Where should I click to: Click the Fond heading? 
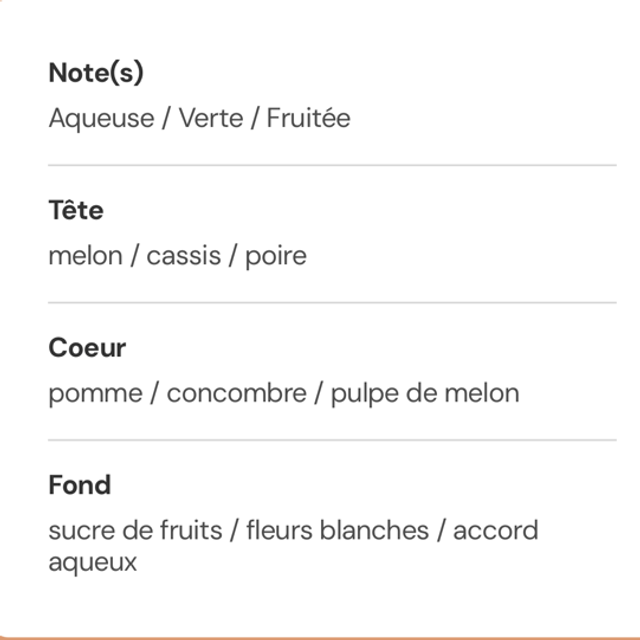point(79,485)
